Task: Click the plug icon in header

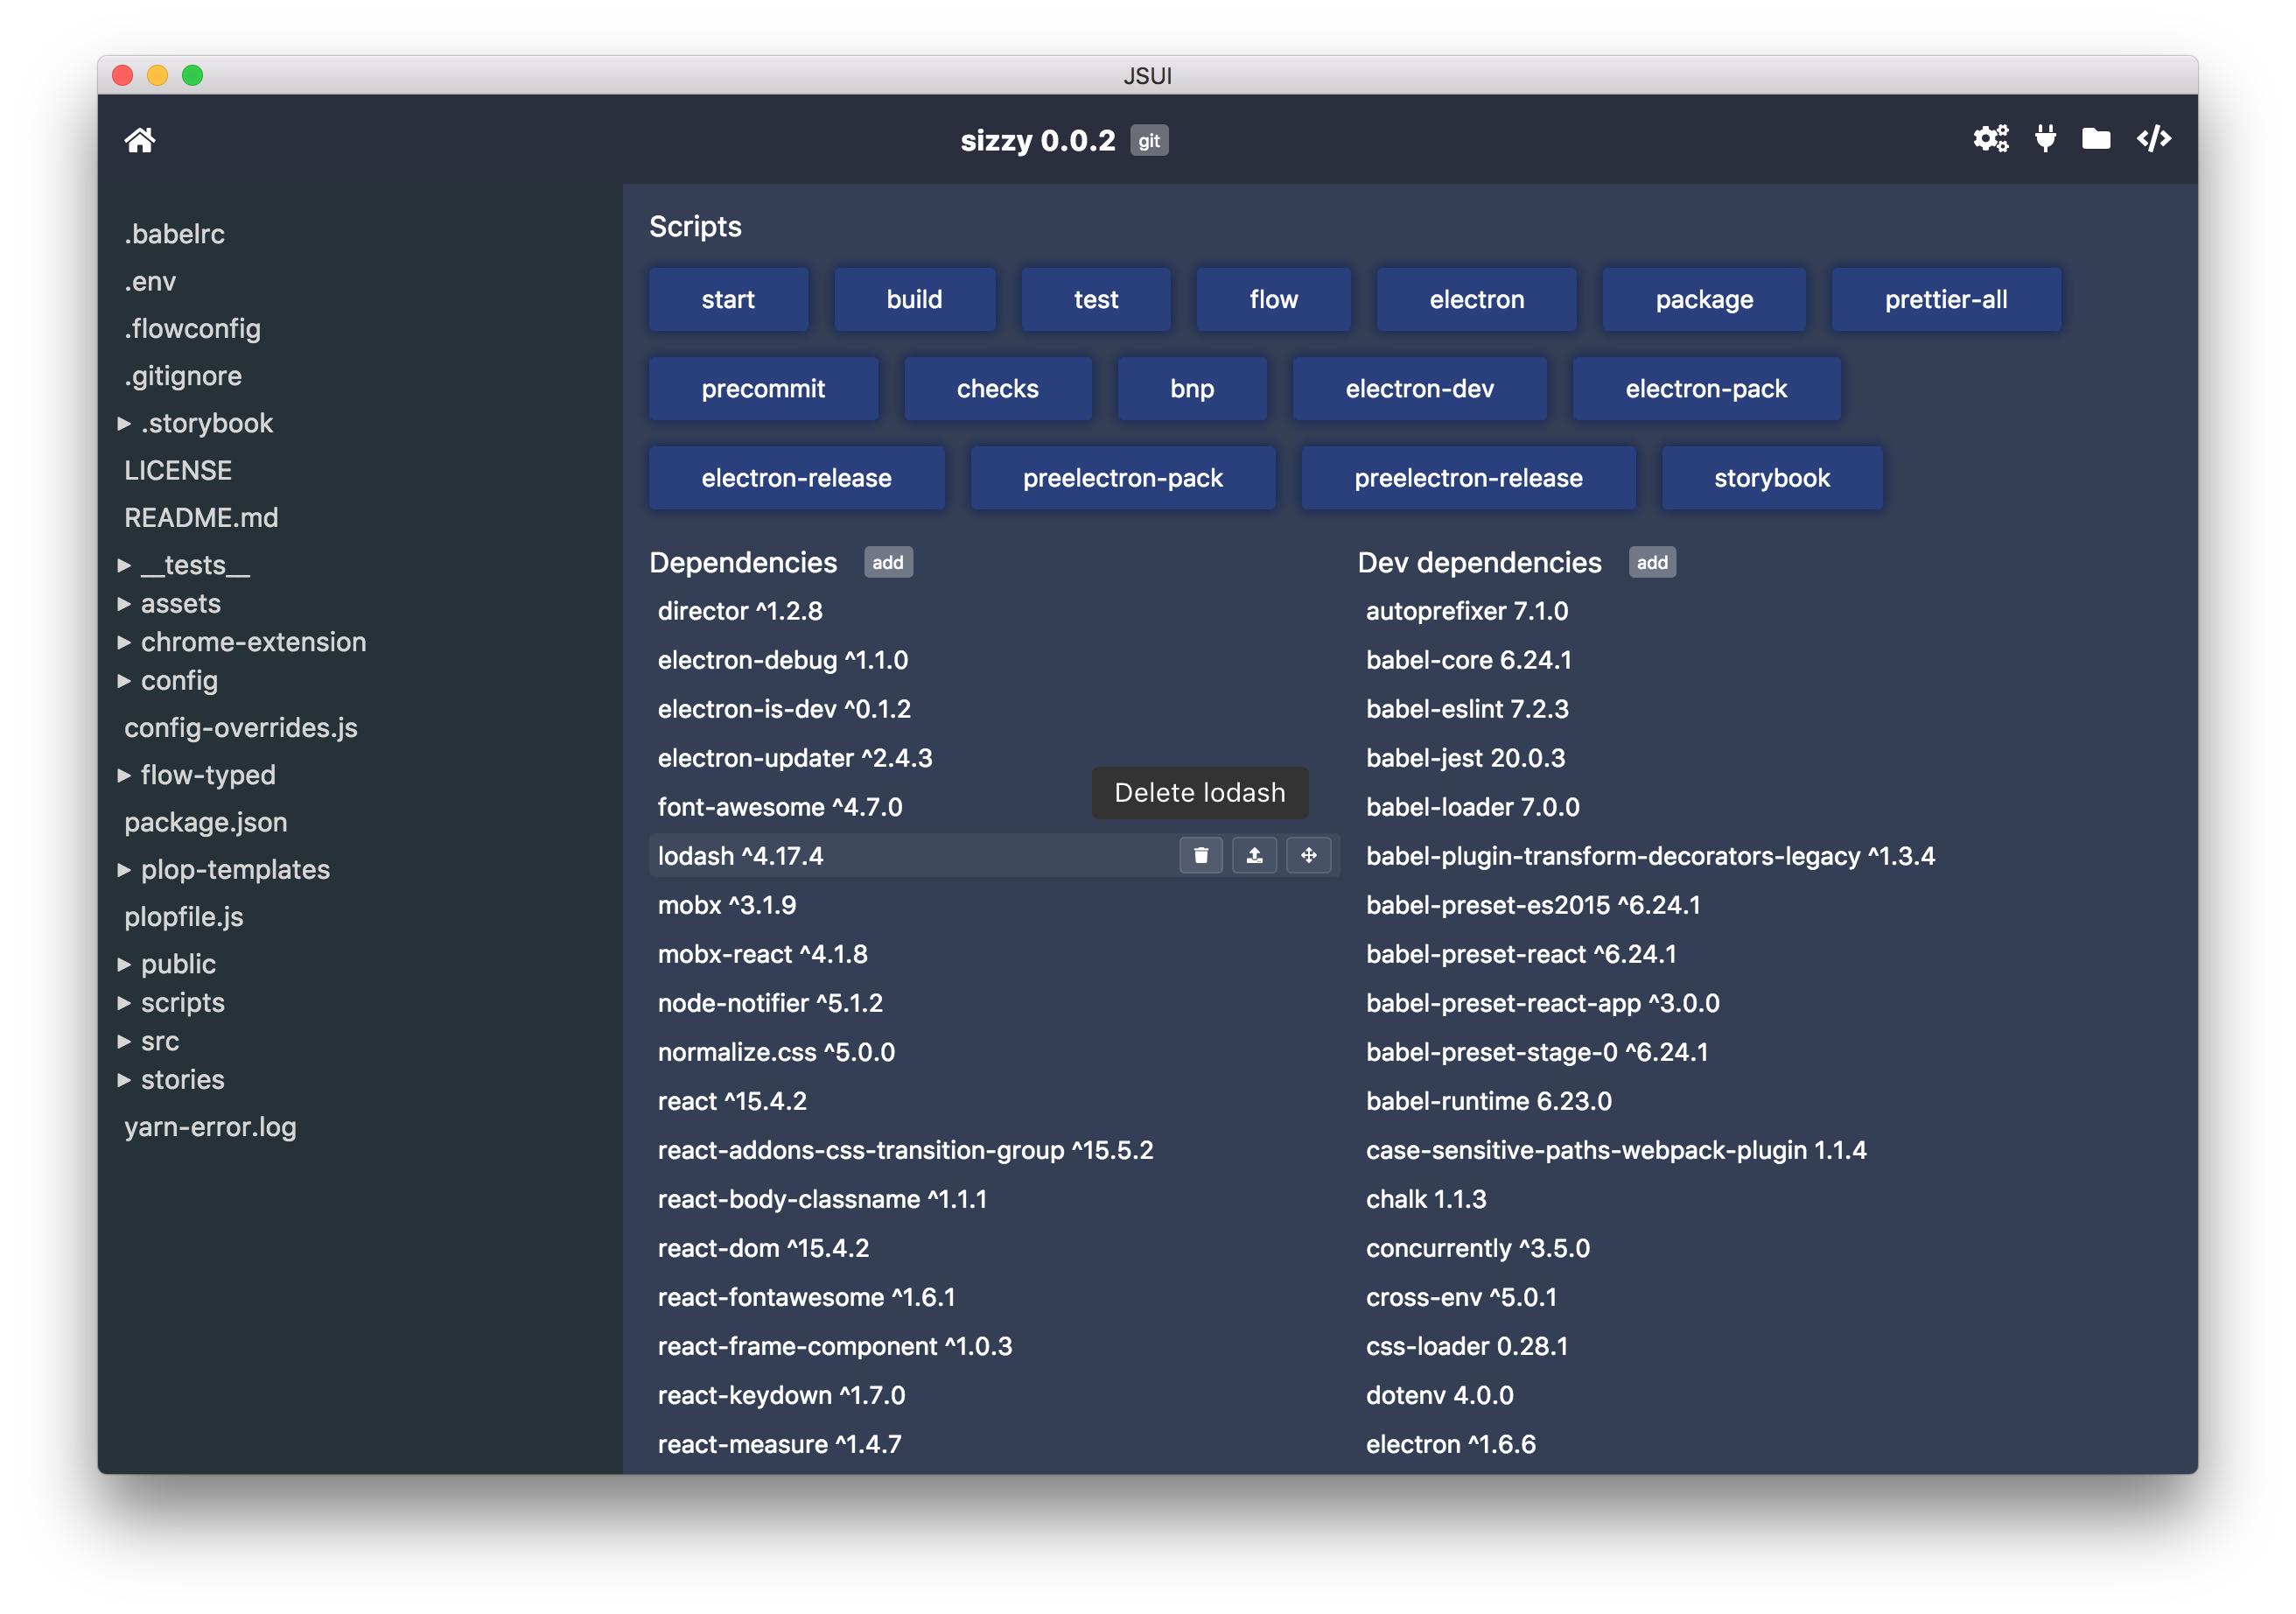Action: point(2045,138)
